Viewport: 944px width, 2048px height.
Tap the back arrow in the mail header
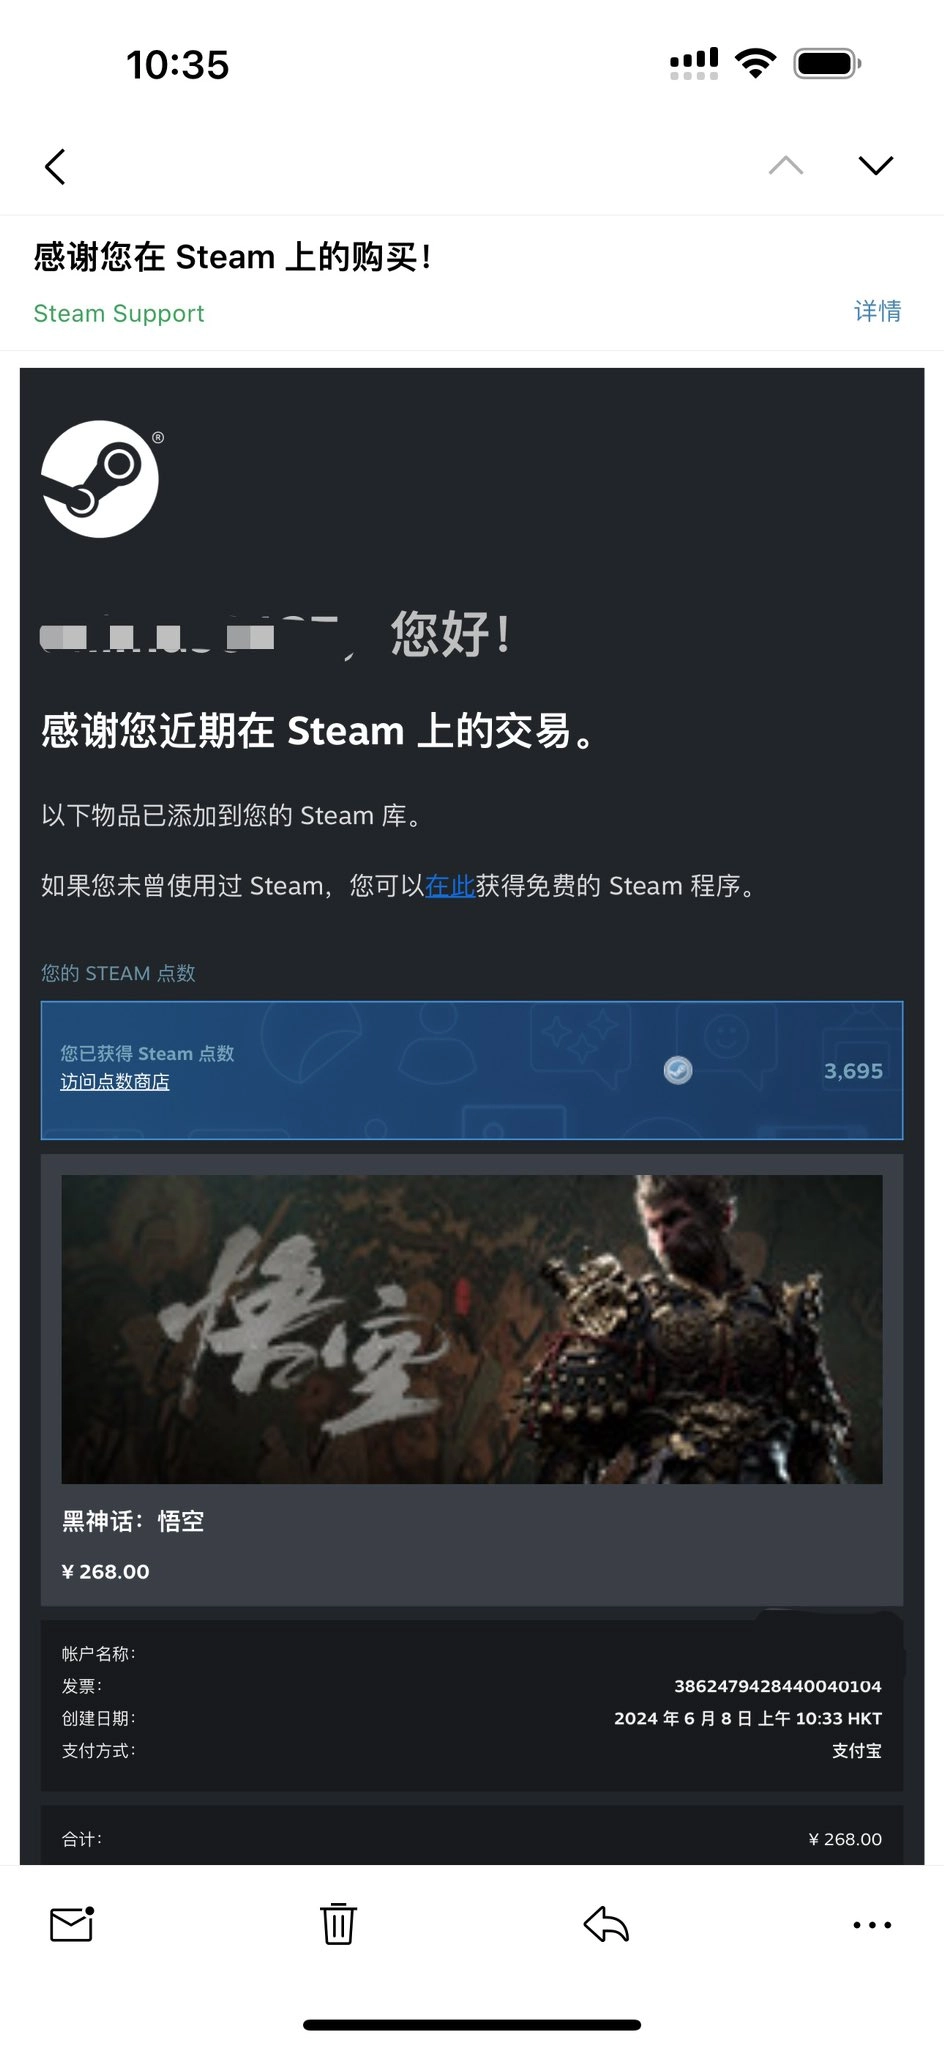point(56,166)
